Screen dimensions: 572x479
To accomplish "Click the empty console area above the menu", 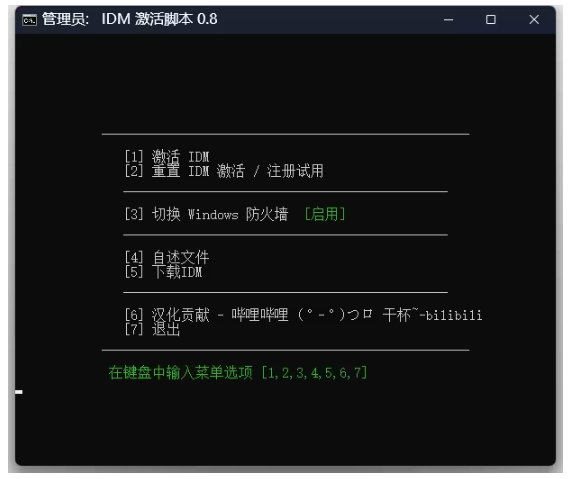I will coord(285,84).
